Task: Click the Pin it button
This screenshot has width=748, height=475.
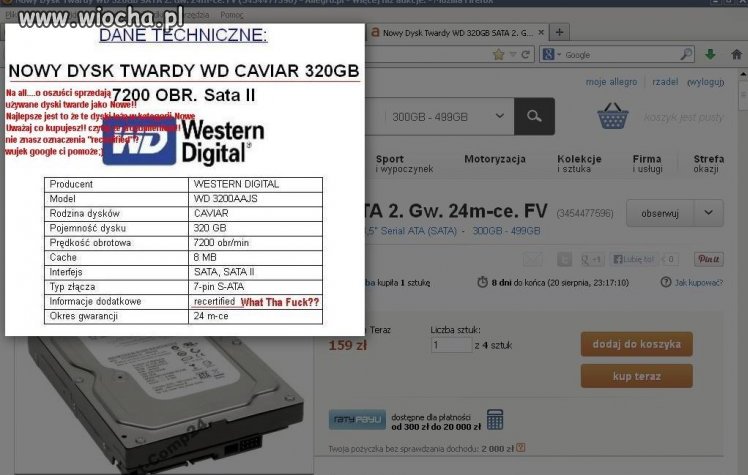Action: [709, 259]
